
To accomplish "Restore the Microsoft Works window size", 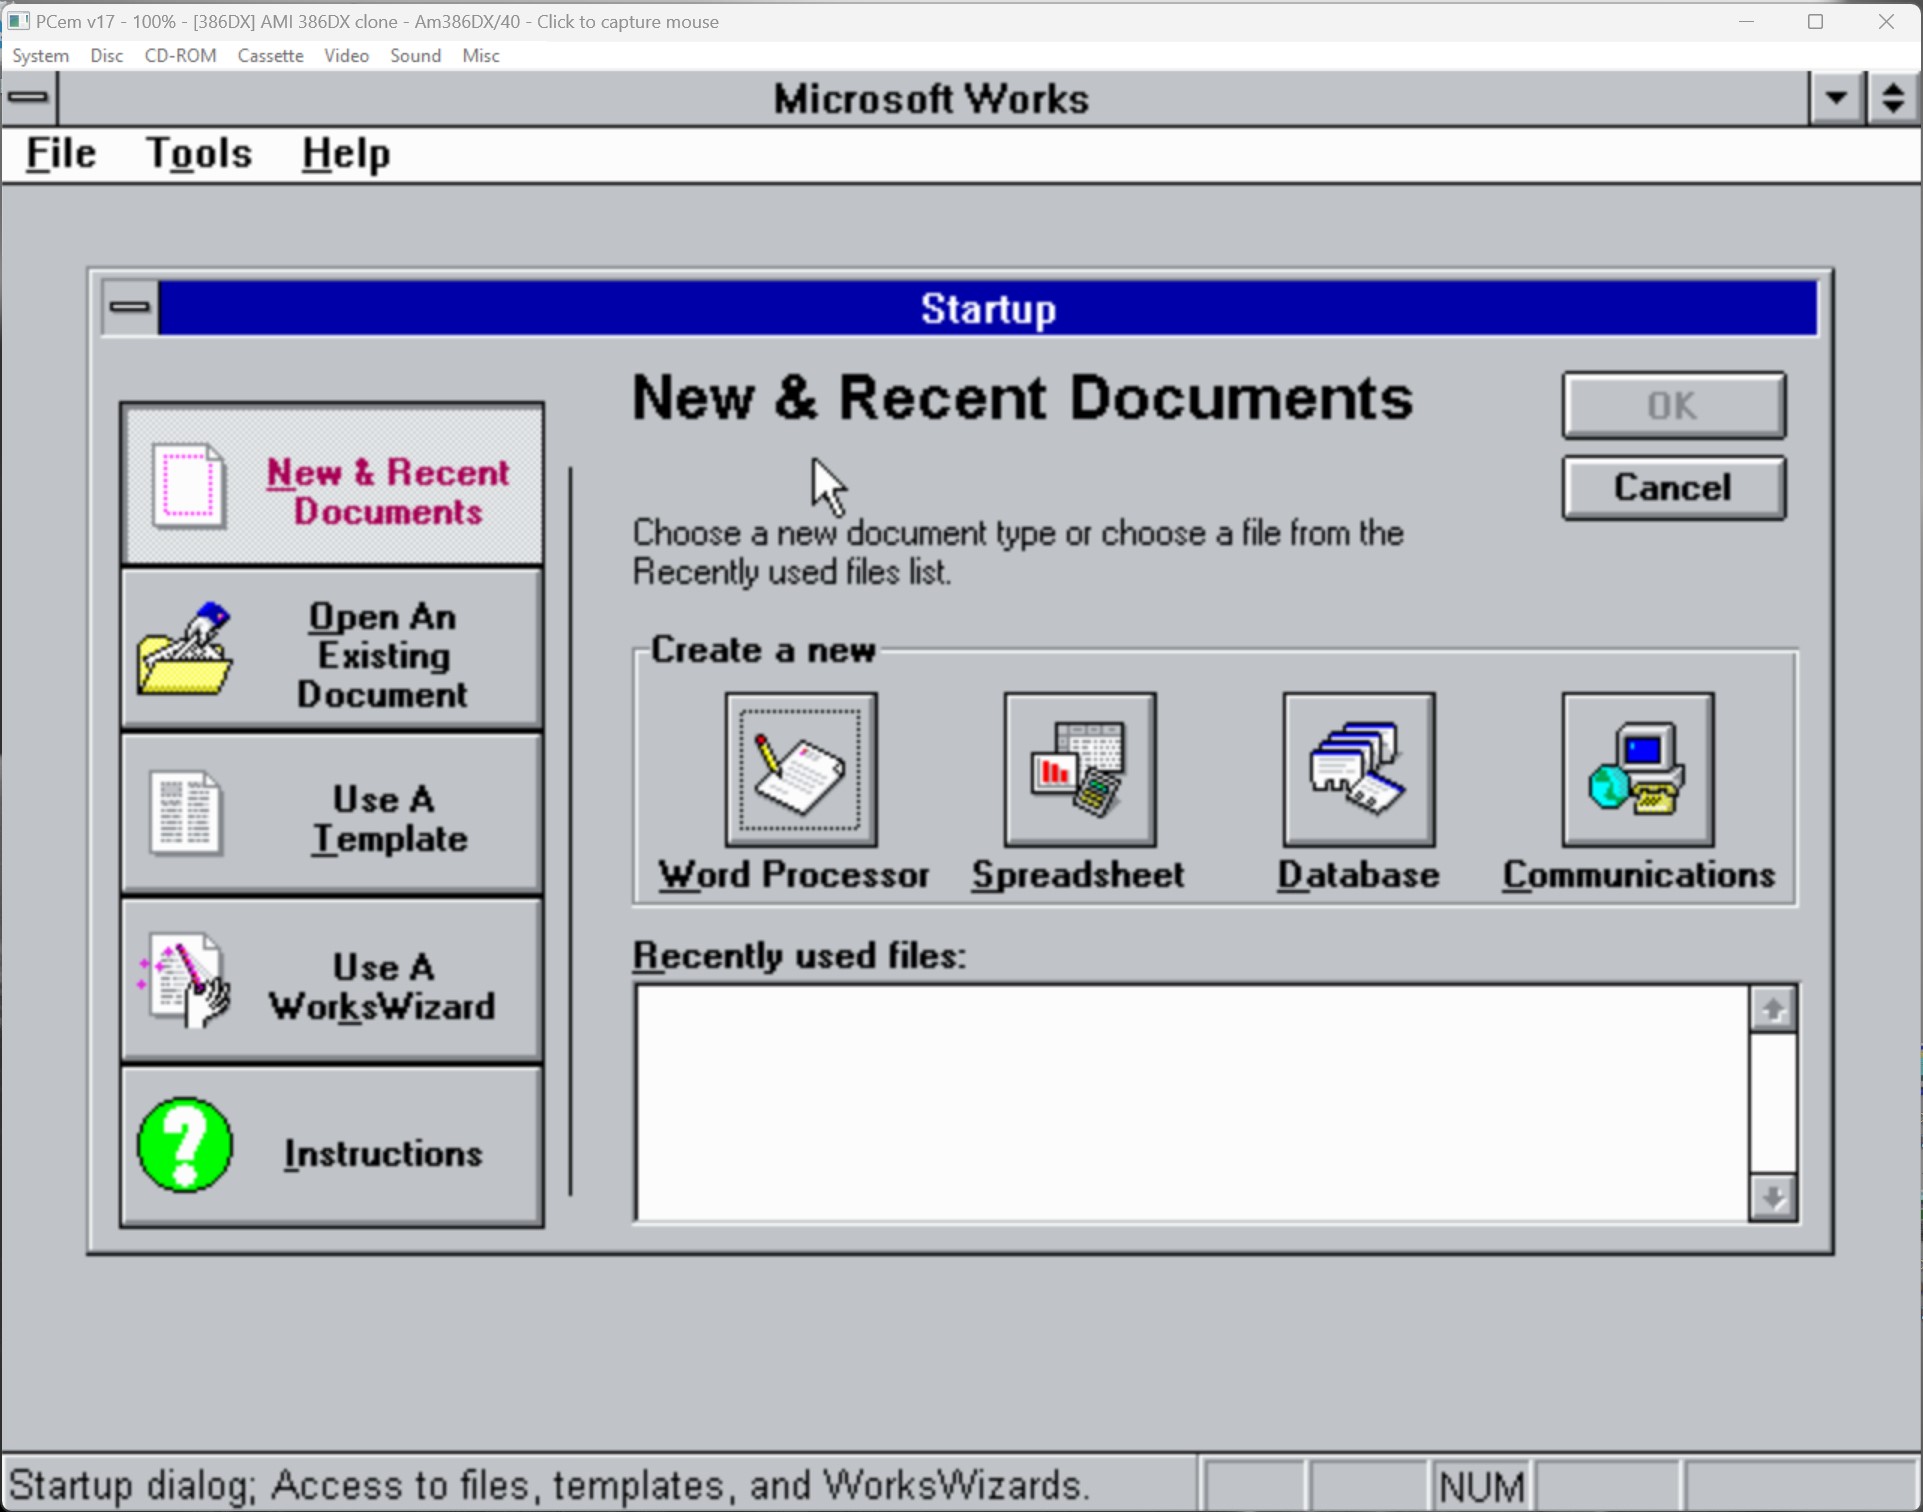I will point(1892,98).
